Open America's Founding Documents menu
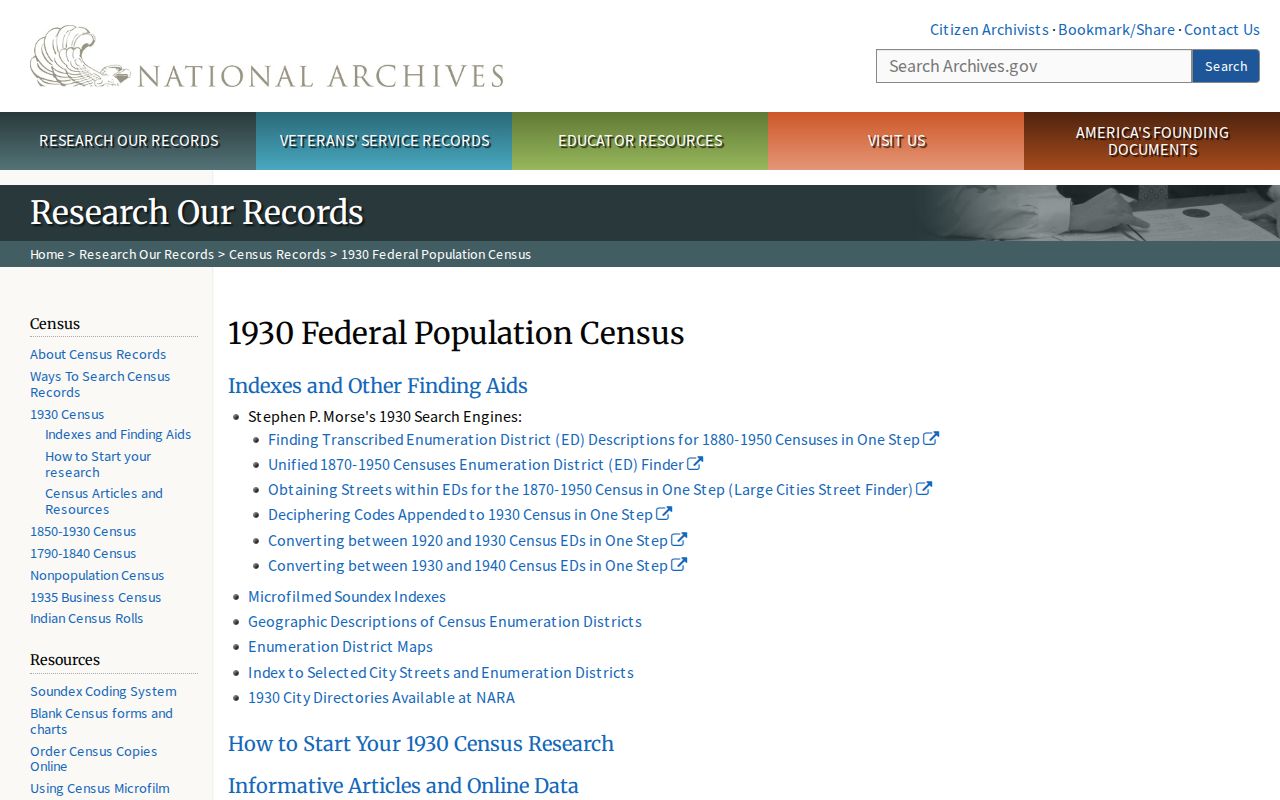This screenshot has height=800, width=1280. (1152, 141)
